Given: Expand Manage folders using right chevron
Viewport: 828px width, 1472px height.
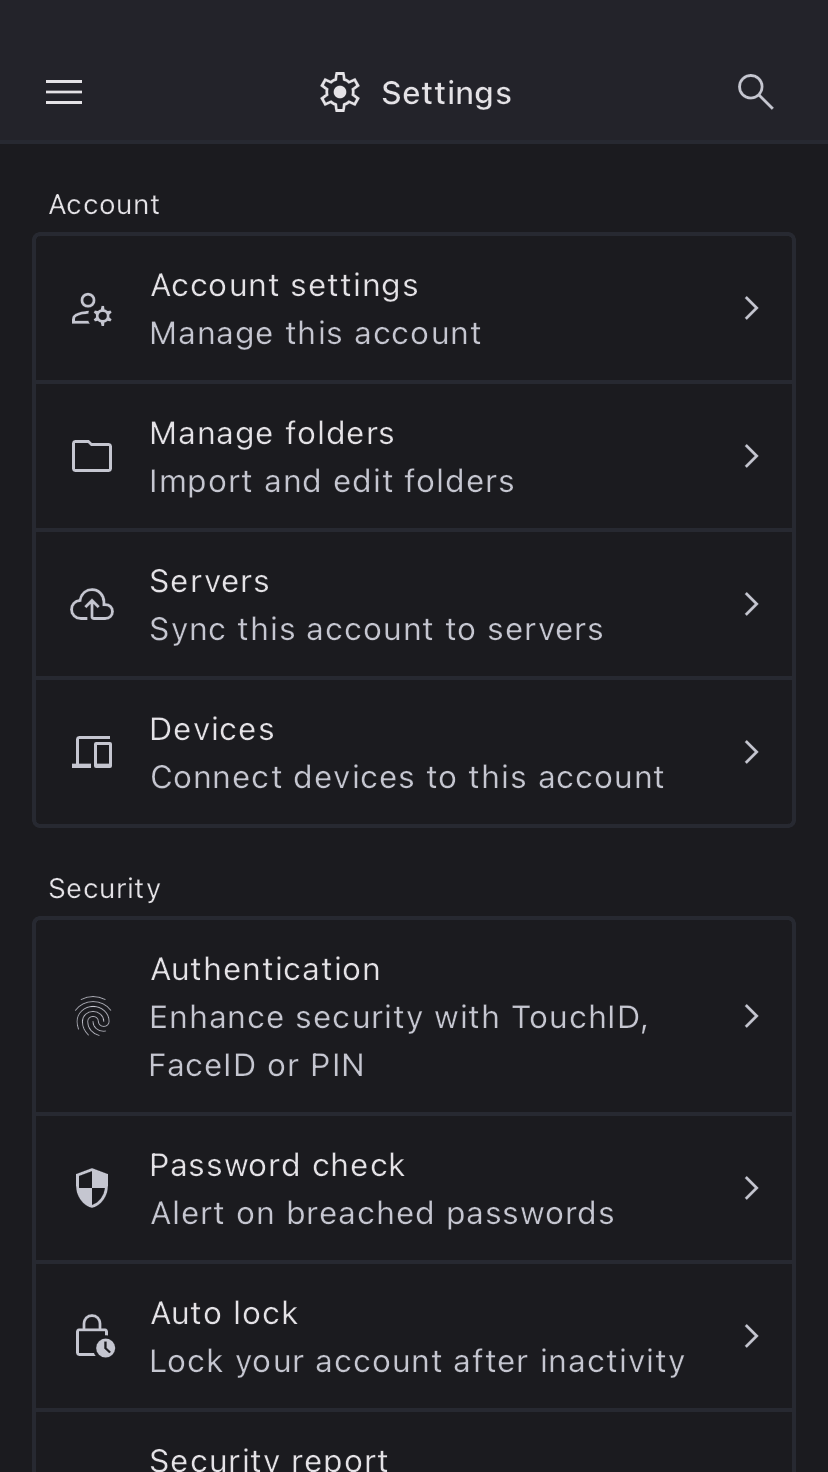Looking at the screenshot, I should (752, 456).
